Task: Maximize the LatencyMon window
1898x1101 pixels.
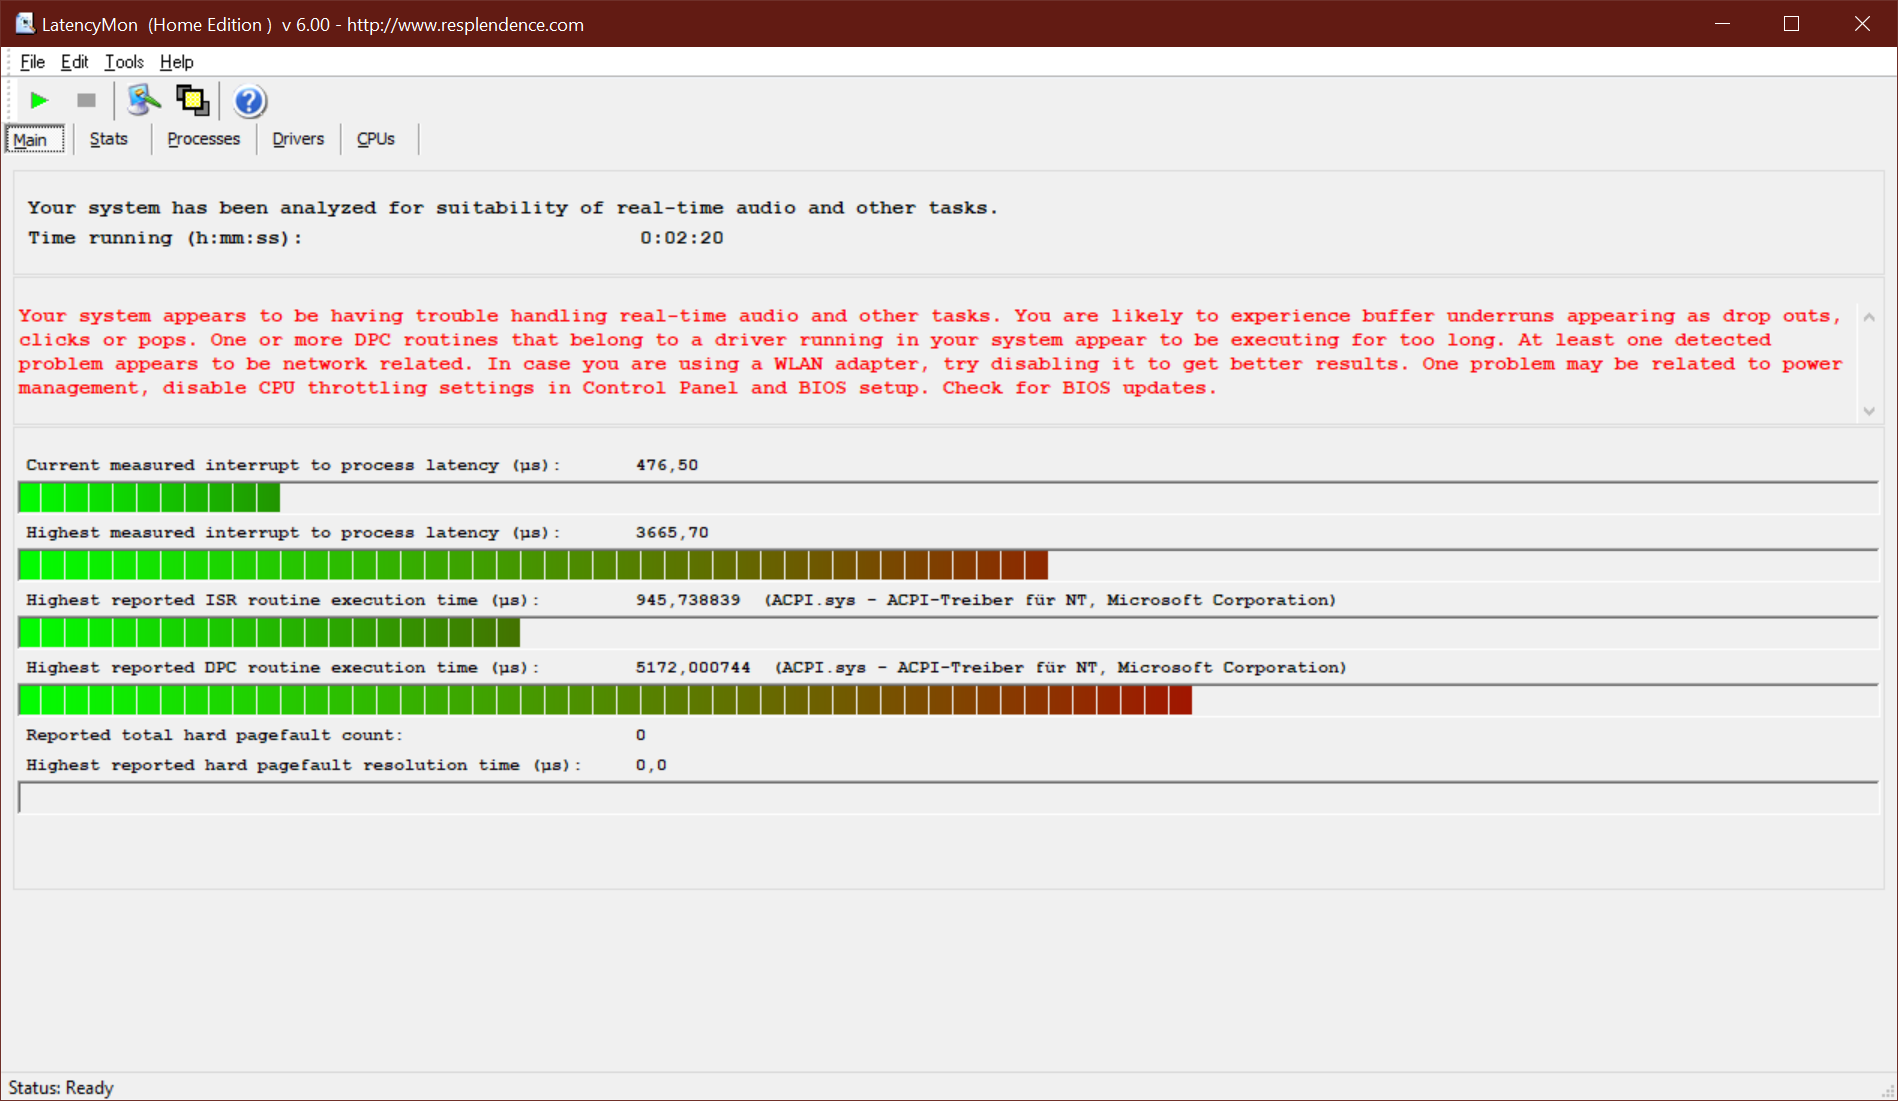Action: coord(1791,24)
